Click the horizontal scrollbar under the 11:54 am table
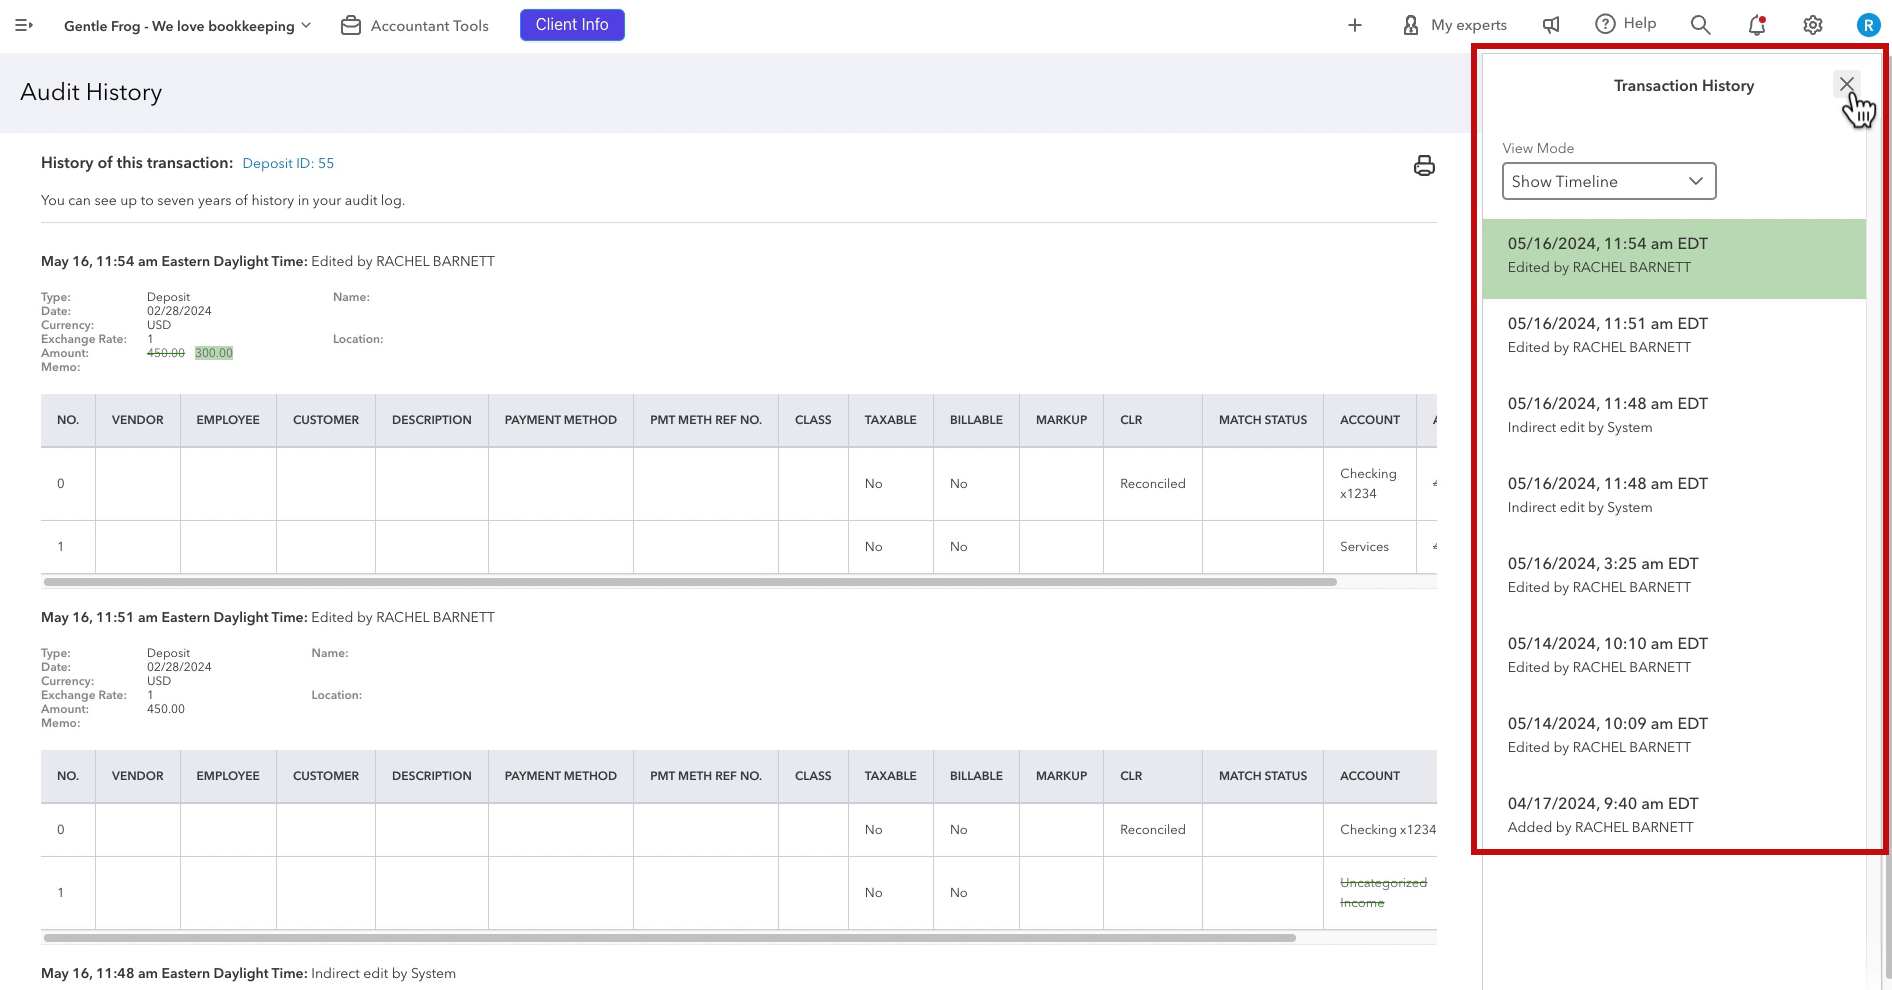The image size is (1892, 990). coord(690,582)
